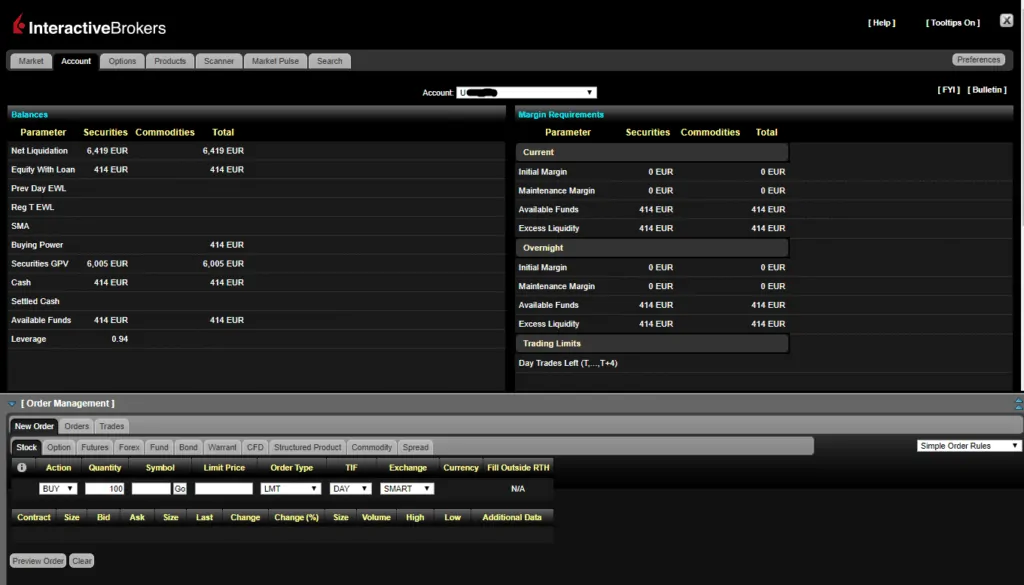The image size is (1024, 585).
Task: Click the Quantity input field
Action: click(x=104, y=488)
